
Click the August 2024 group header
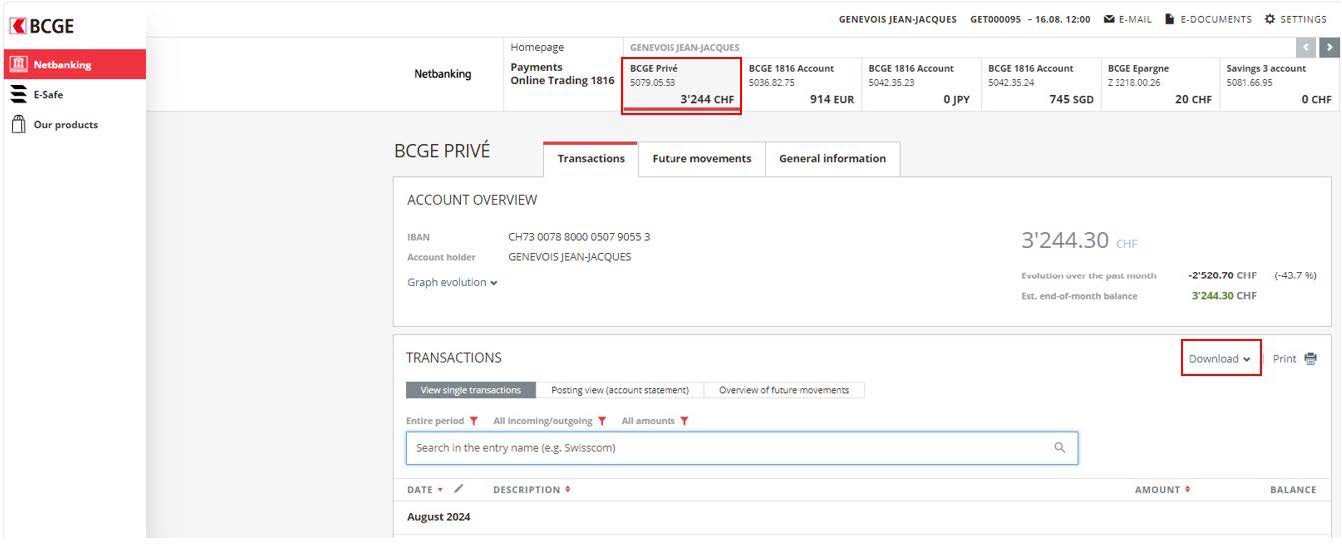pyautogui.click(x=438, y=517)
